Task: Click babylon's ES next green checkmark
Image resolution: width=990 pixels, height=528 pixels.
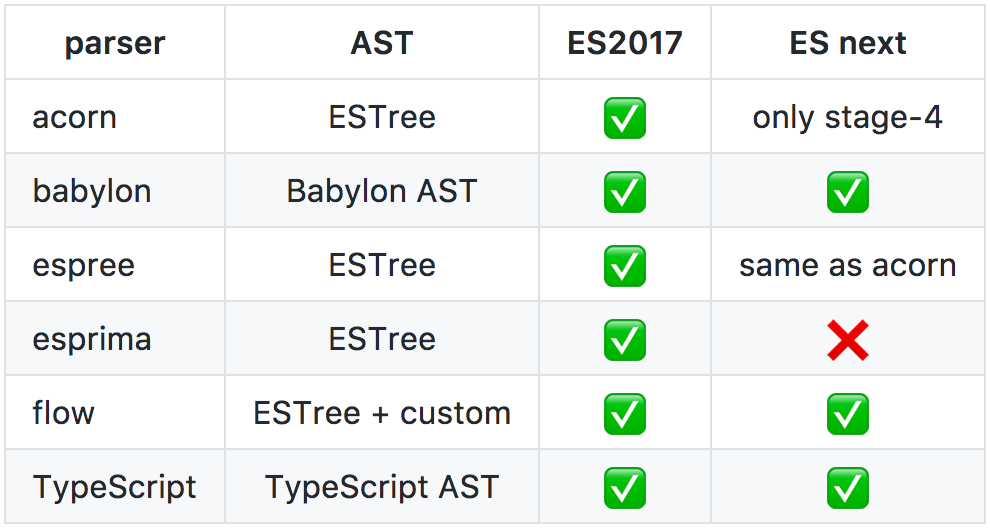Action: pos(847,192)
